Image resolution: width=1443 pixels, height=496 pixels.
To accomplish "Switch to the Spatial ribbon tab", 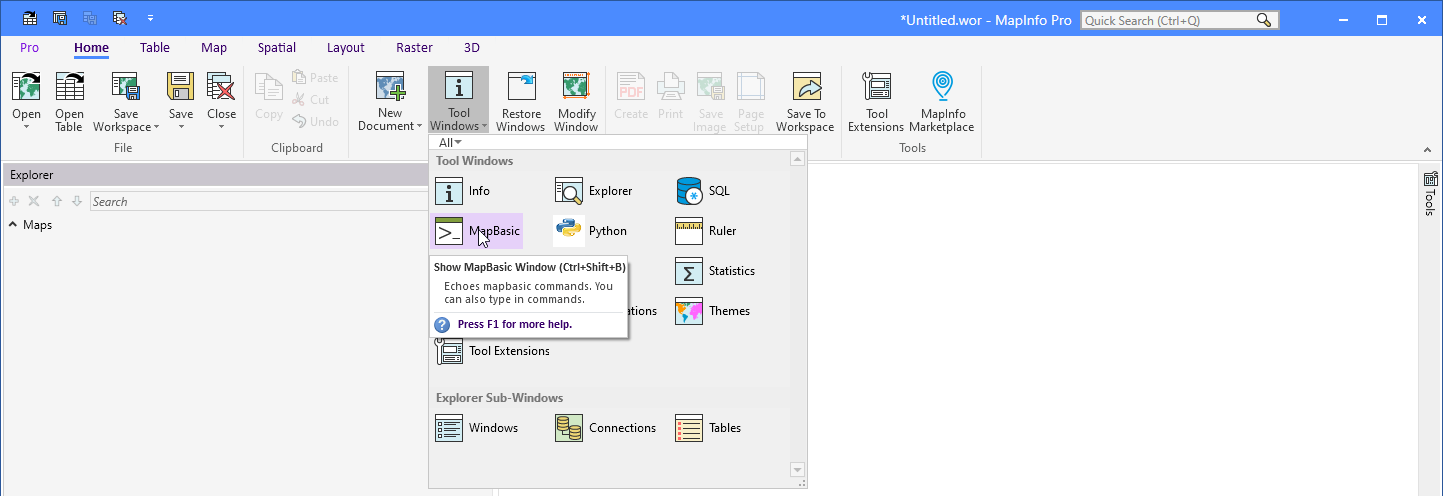I will click(277, 48).
